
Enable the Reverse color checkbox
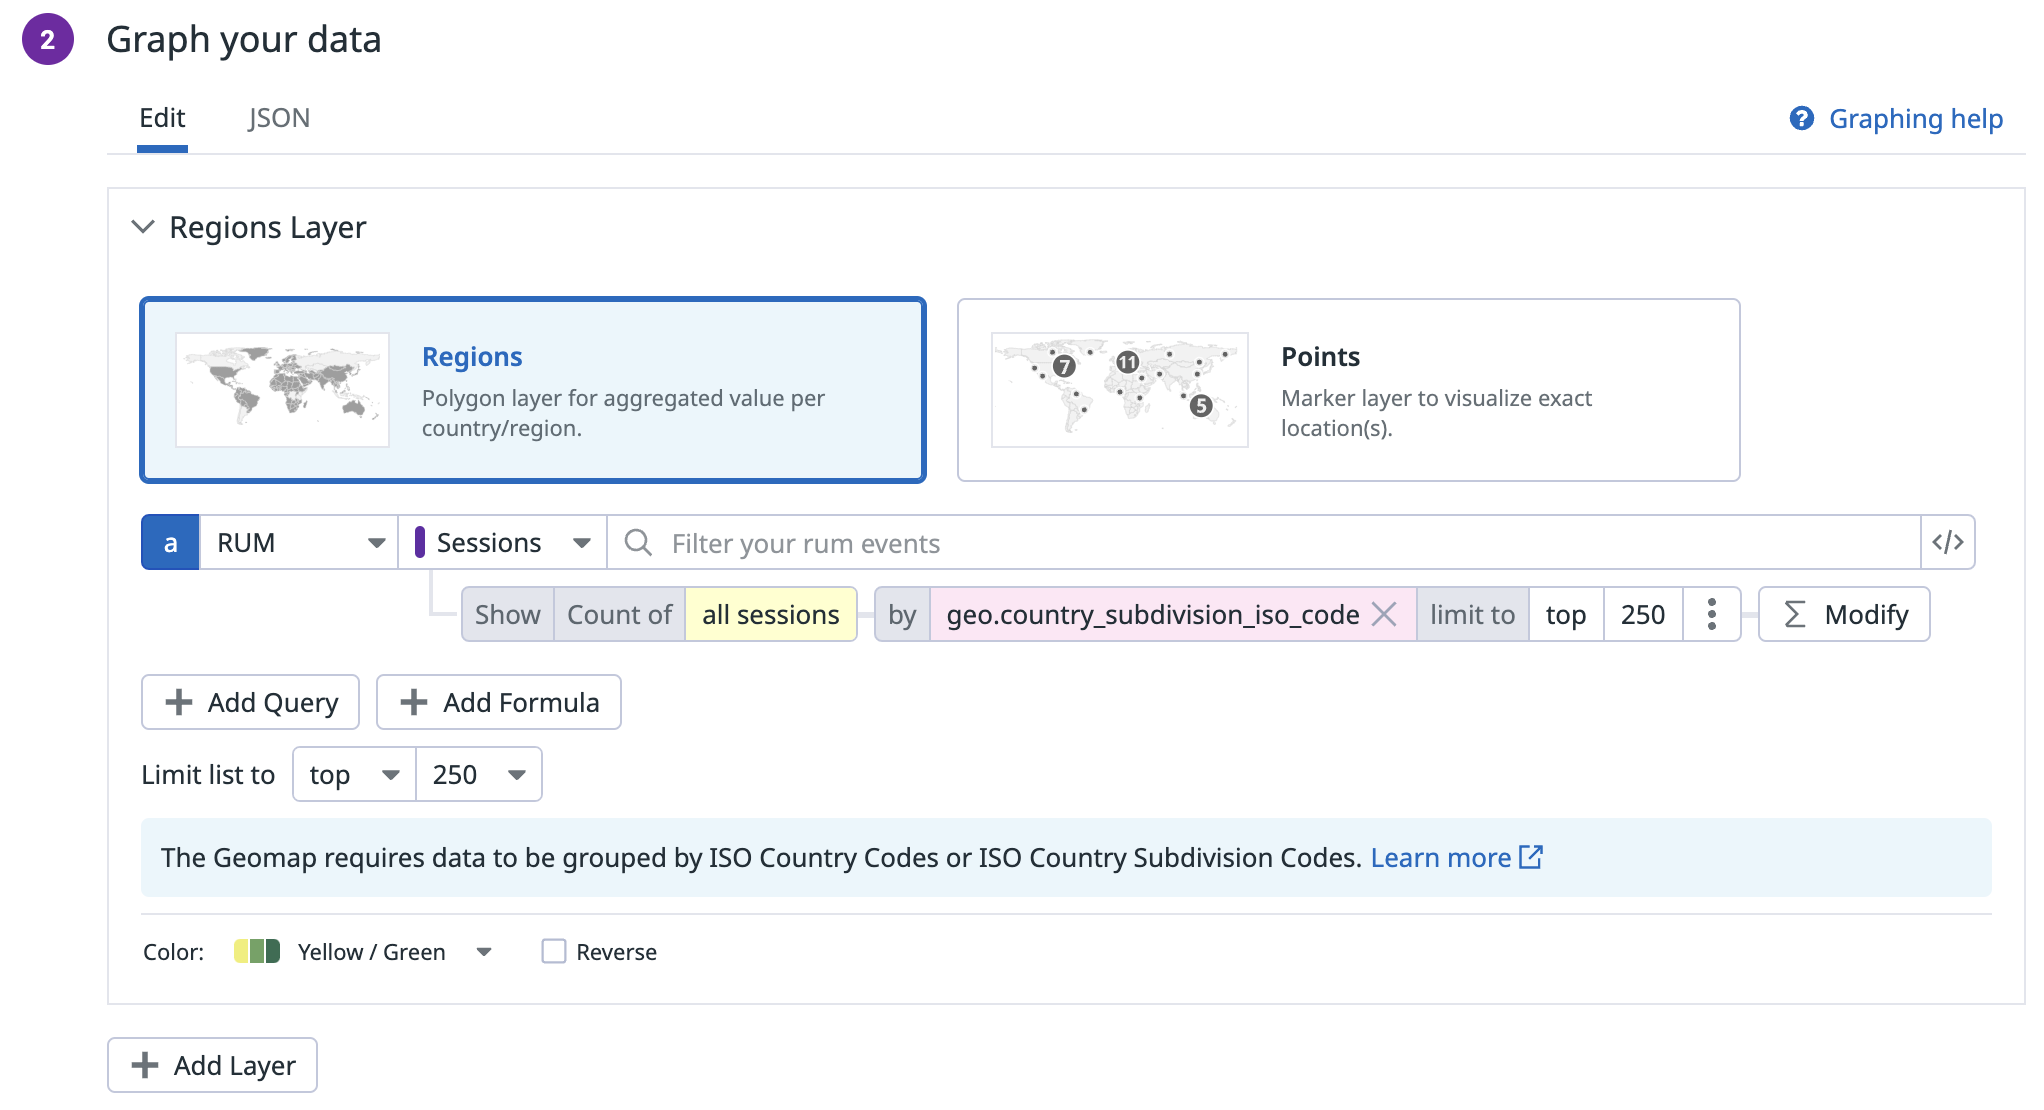(x=554, y=951)
